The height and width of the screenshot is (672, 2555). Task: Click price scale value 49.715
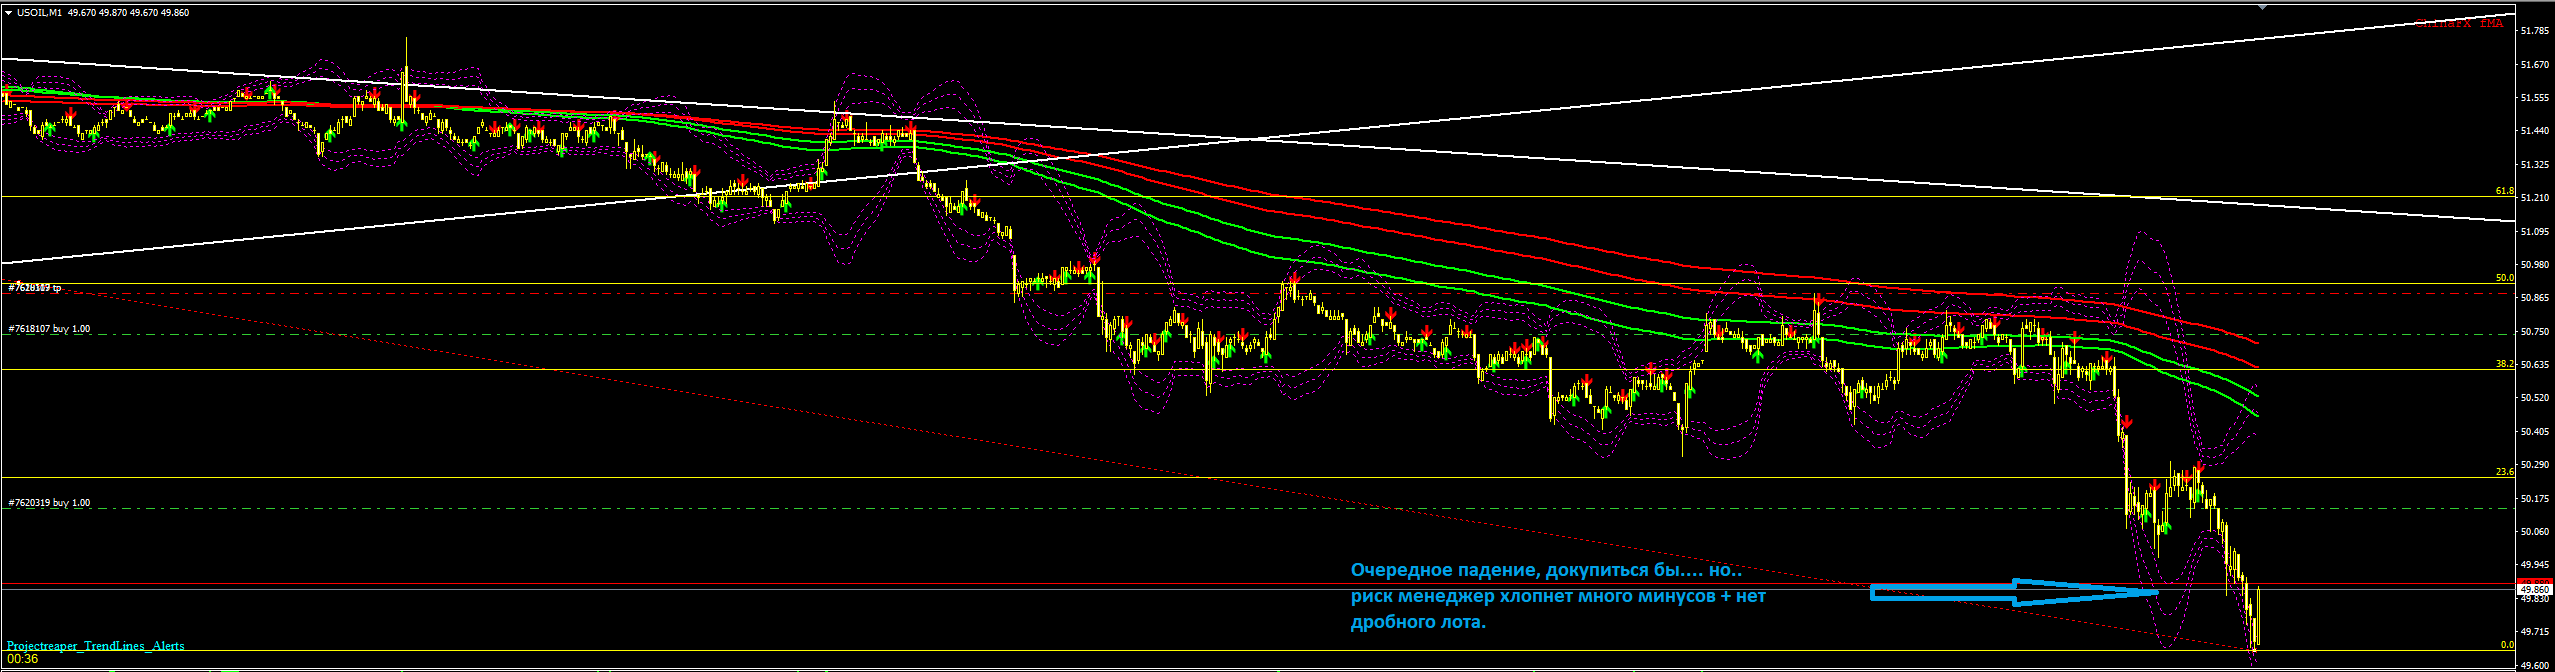click(2535, 632)
